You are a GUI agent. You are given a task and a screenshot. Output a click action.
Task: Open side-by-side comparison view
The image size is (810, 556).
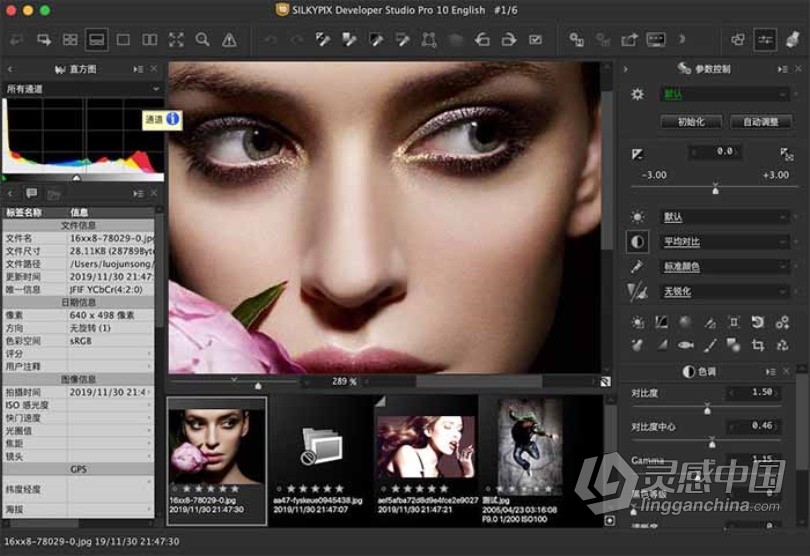tap(150, 40)
